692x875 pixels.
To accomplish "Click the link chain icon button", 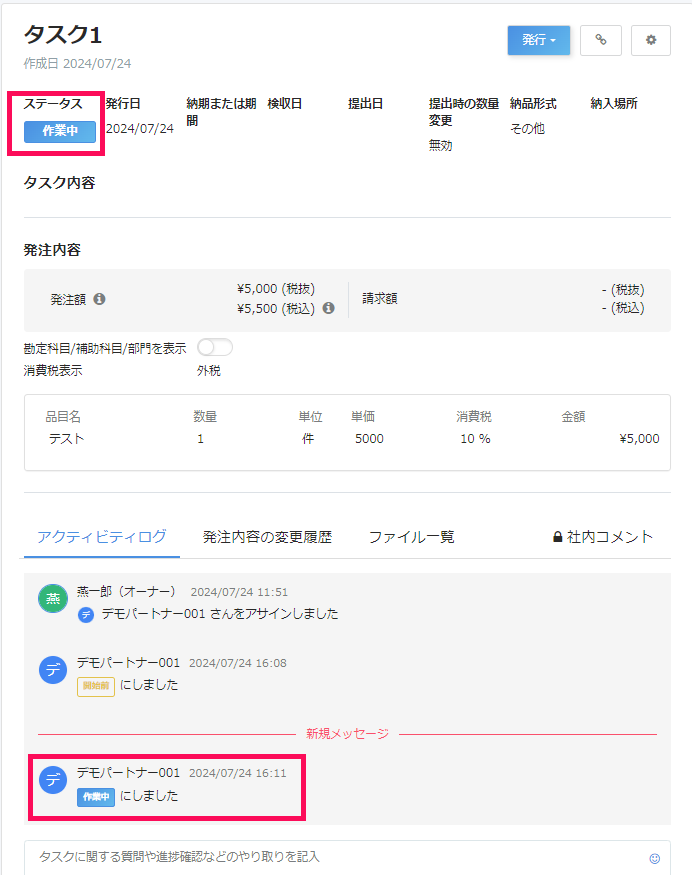I will tap(600, 40).
